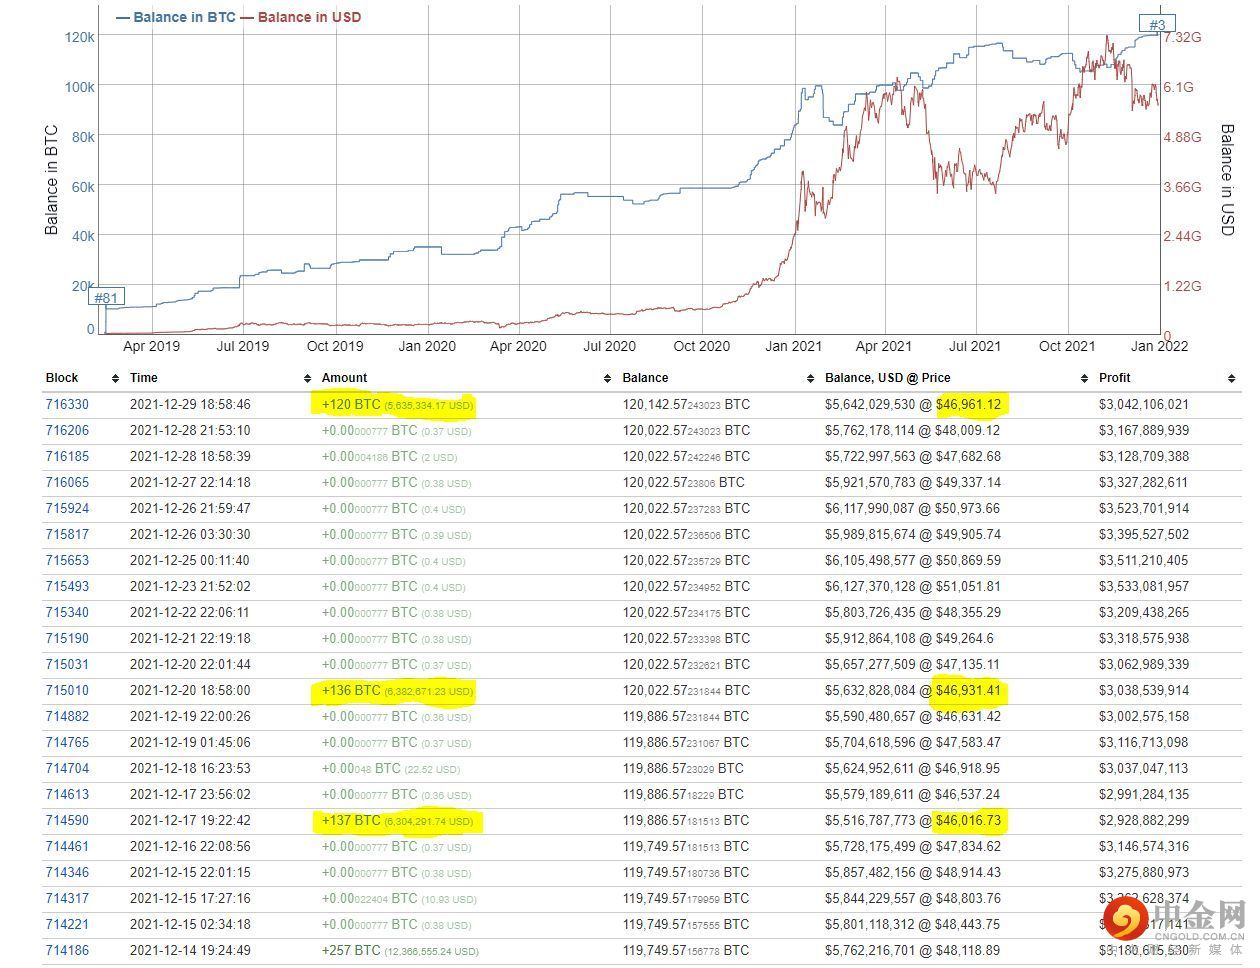1260x968 pixels.
Task: Open block 715010 link
Action: click(67, 691)
